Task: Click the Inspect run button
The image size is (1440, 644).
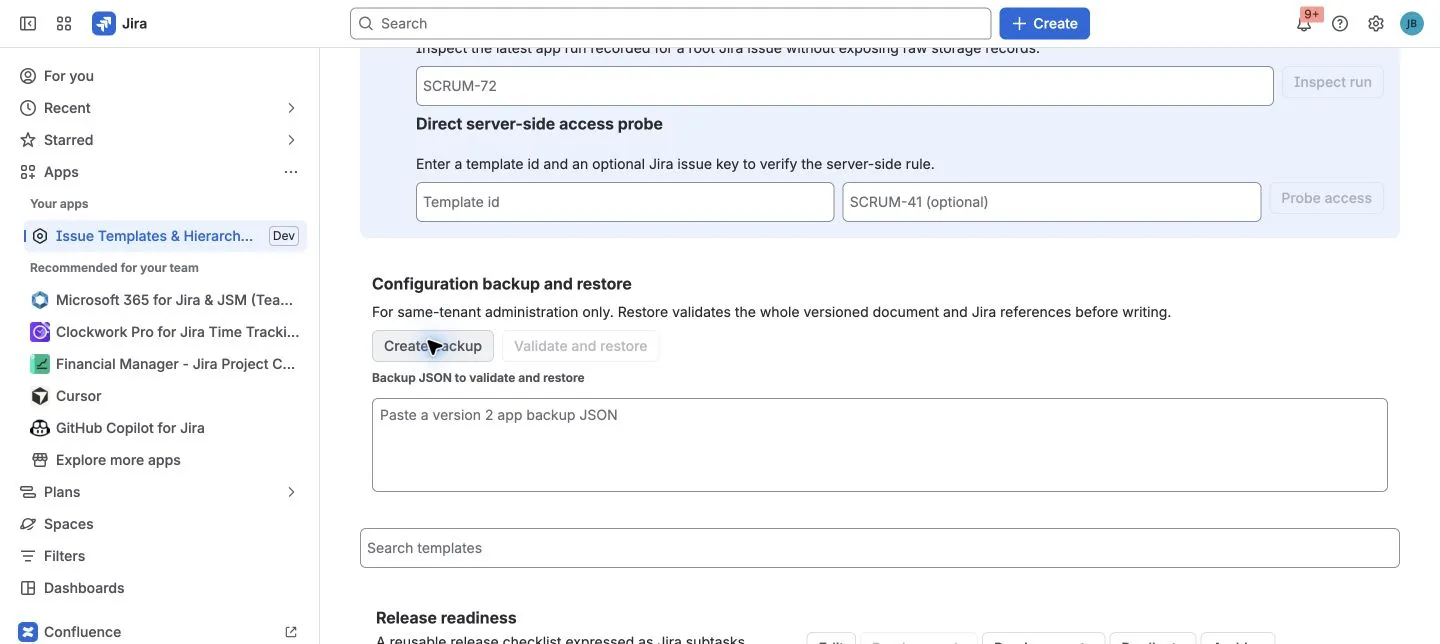Action: click(1332, 82)
